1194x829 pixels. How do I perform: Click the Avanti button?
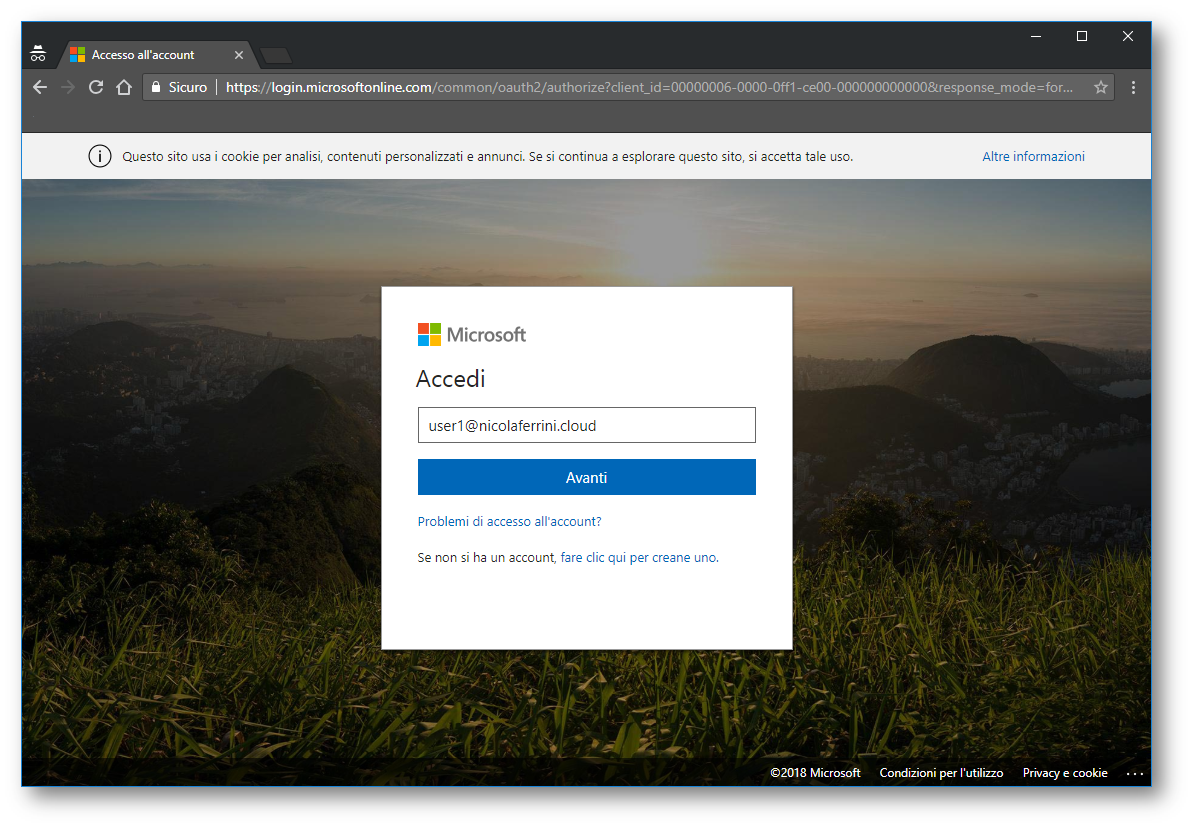coord(586,477)
